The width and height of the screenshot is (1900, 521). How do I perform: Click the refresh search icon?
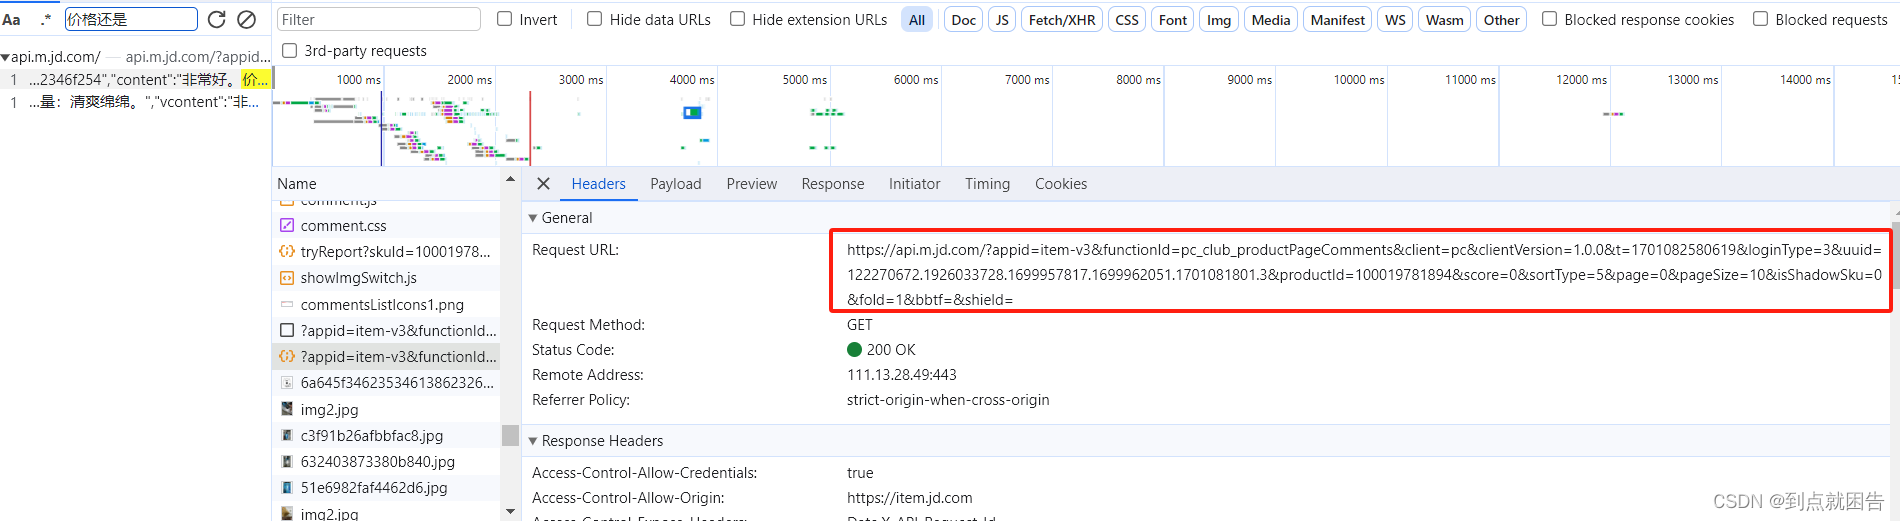click(216, 19)
